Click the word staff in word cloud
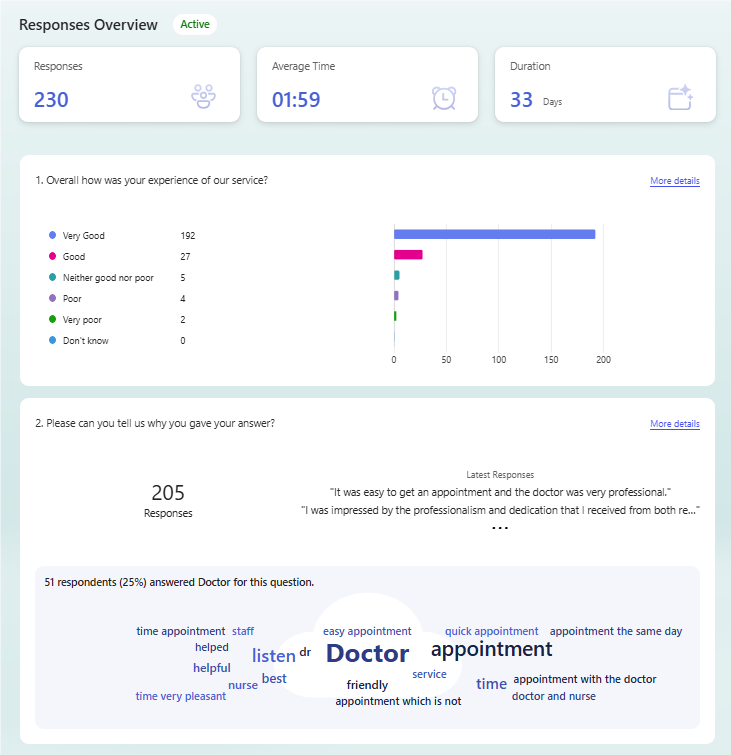 pyautogui.click(x=243, y=631)
